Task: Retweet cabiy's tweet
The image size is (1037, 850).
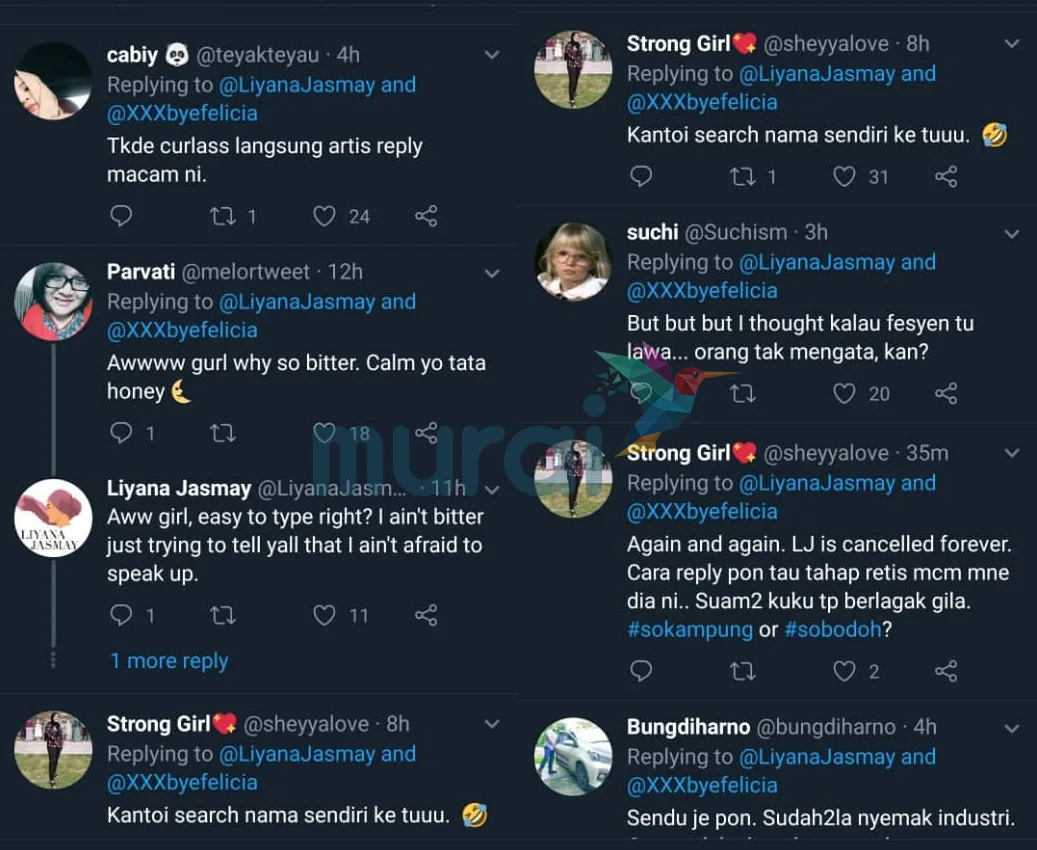Action: (222, 216)
